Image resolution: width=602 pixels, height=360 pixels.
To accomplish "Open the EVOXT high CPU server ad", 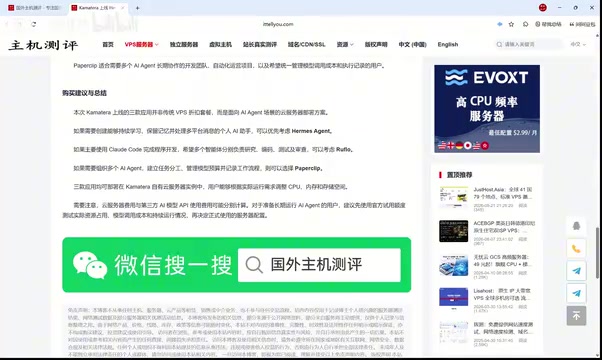I will point(487,109).
